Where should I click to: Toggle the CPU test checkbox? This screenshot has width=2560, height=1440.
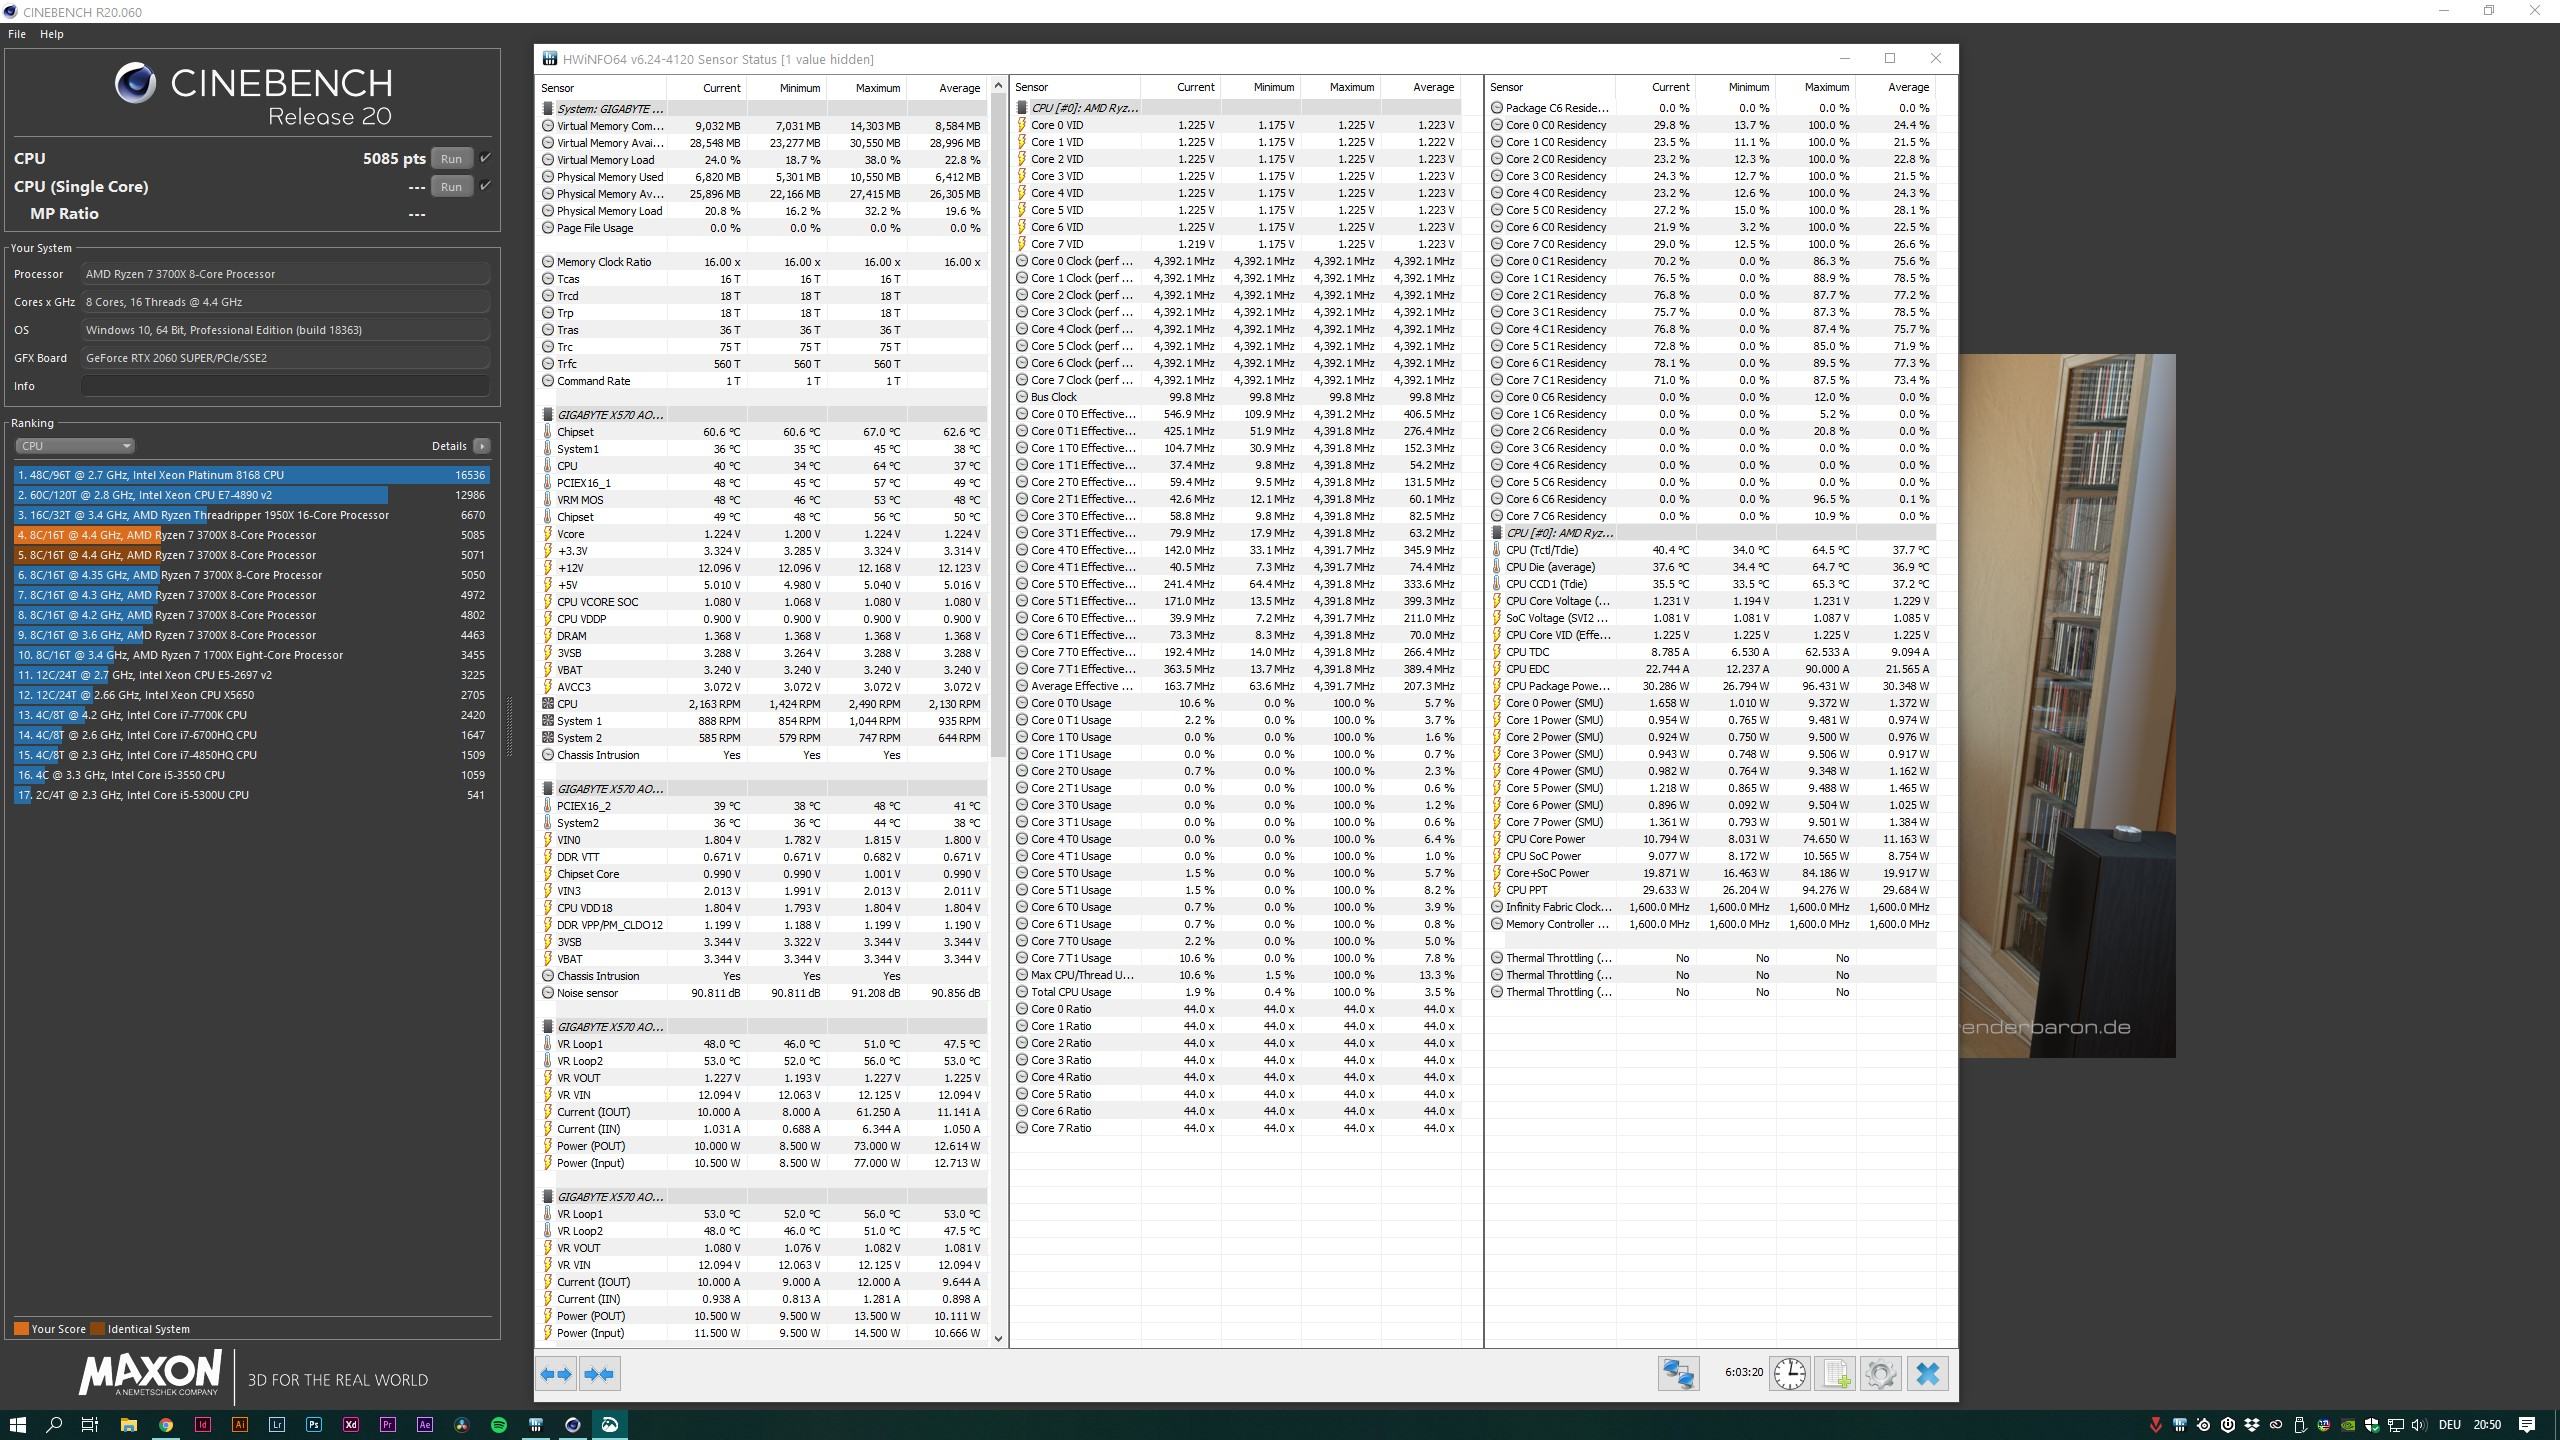(x=485, y=158)
